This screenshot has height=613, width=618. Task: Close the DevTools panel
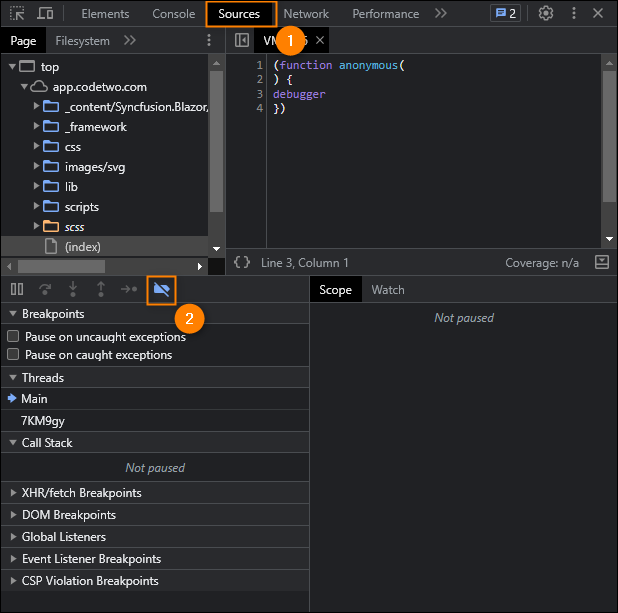(x=598, y=13)
